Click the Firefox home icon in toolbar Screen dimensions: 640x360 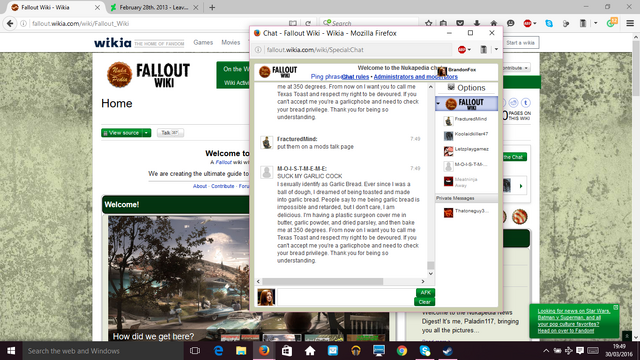(x=493, y=24)
